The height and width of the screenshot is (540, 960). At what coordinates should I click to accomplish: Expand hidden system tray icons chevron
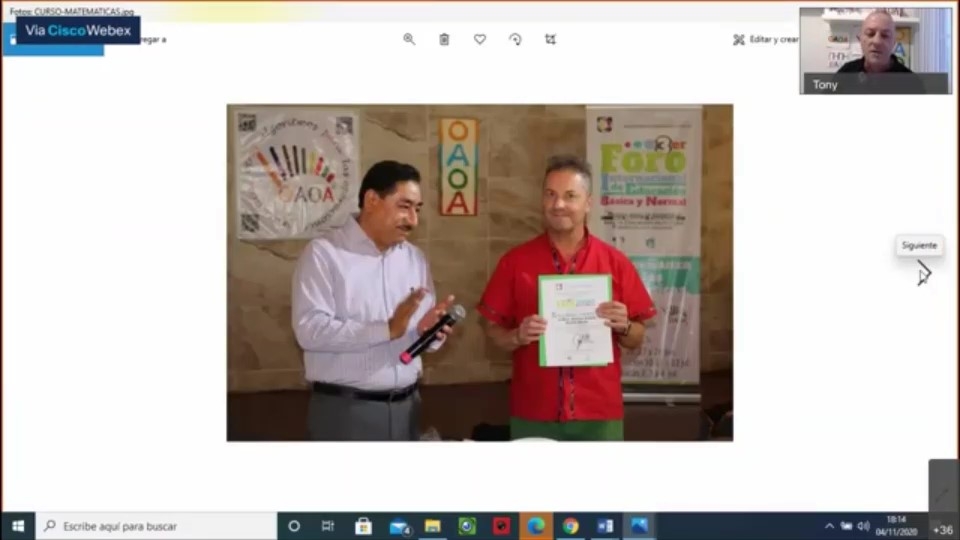(829, 526)
